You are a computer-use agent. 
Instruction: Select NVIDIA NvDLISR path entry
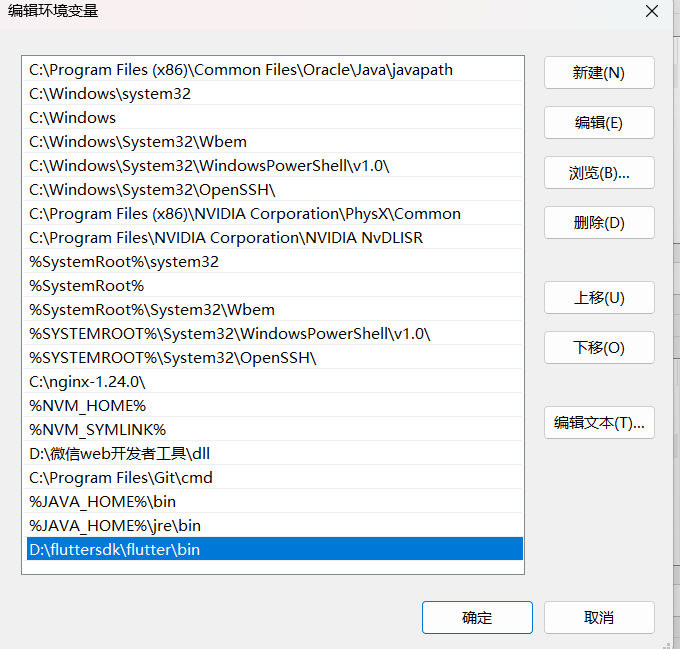pyautogui.click(x=275, y=238)
